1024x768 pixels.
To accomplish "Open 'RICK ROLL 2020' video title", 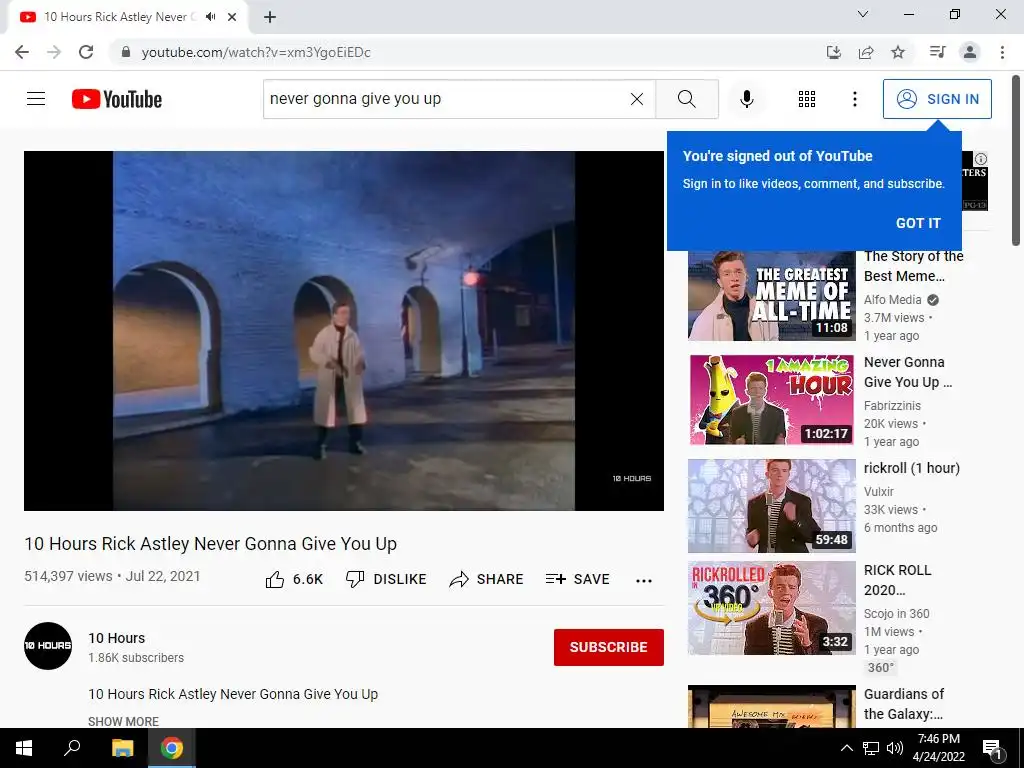I will [x=897, y=580].
